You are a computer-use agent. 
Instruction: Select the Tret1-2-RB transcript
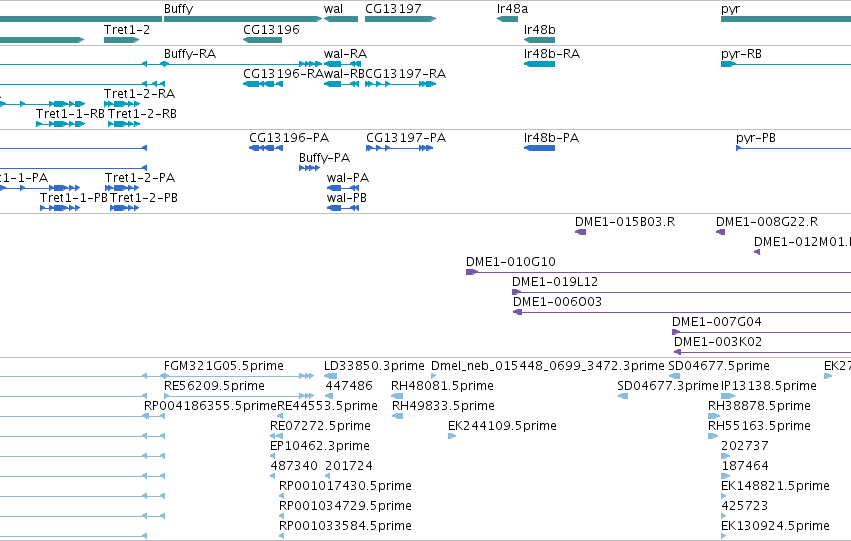point(124,124)
